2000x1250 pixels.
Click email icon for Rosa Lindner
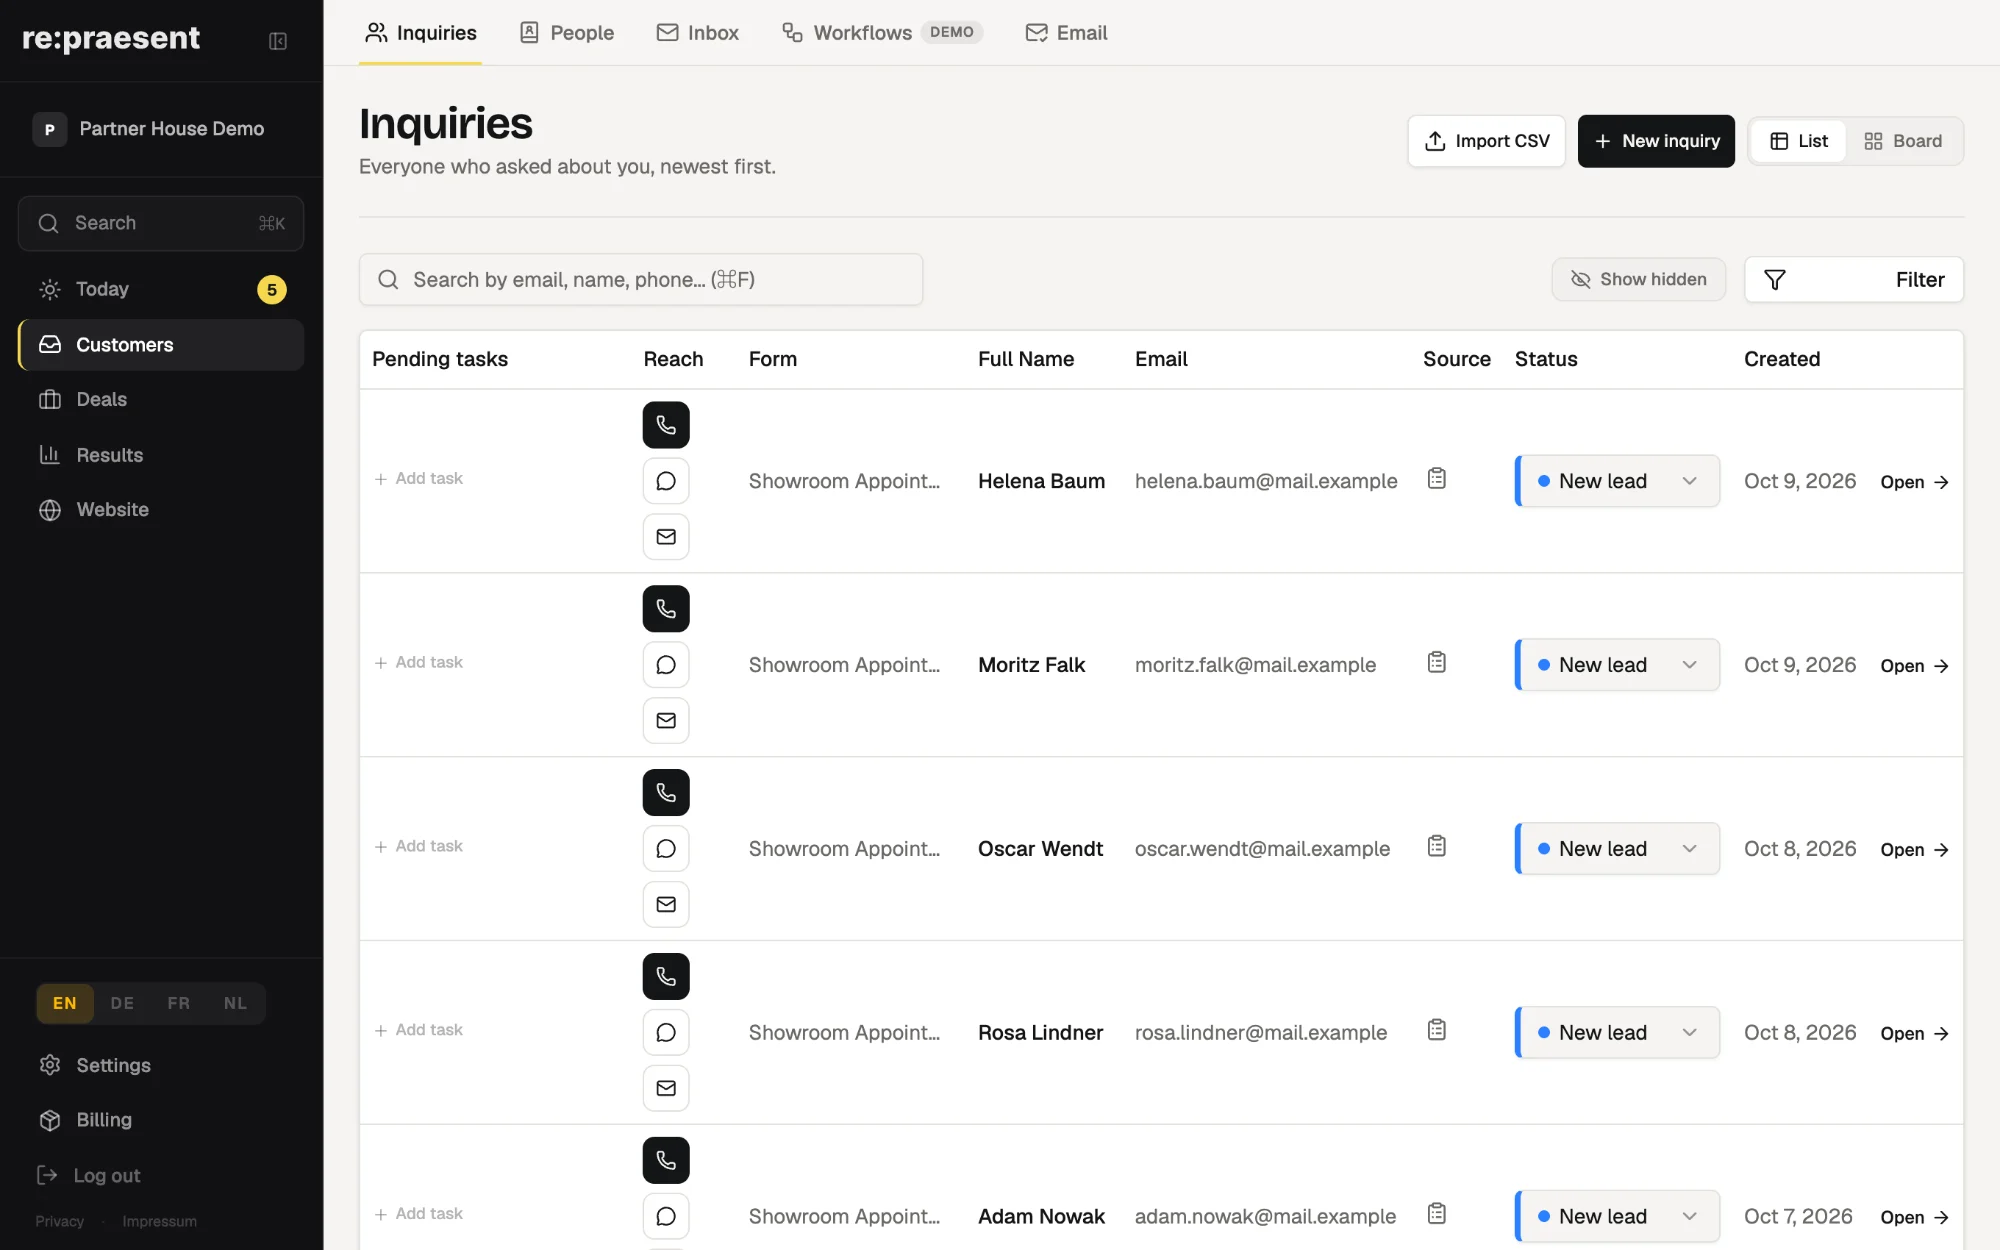pyautogui.click(x=666, y=1088)
